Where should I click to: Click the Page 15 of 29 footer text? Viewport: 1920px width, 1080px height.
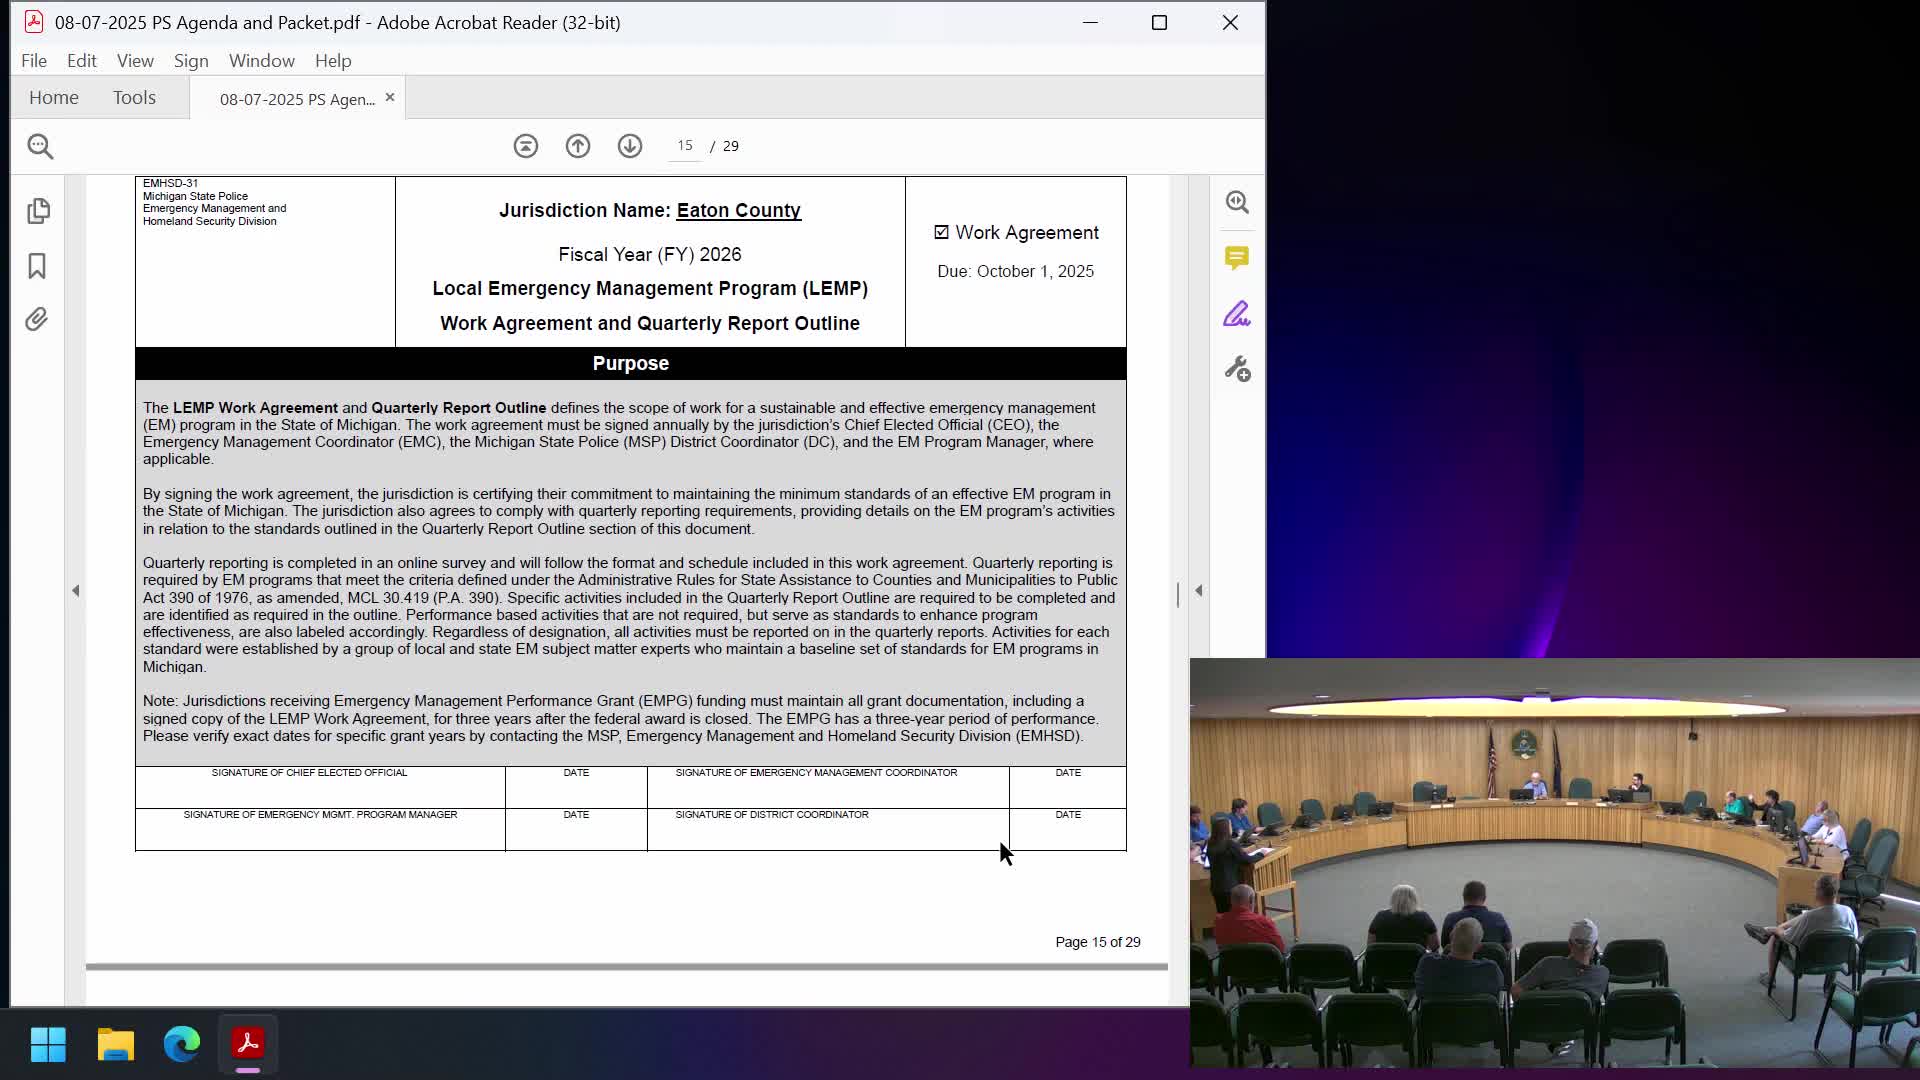click(x=1097, y=942)
